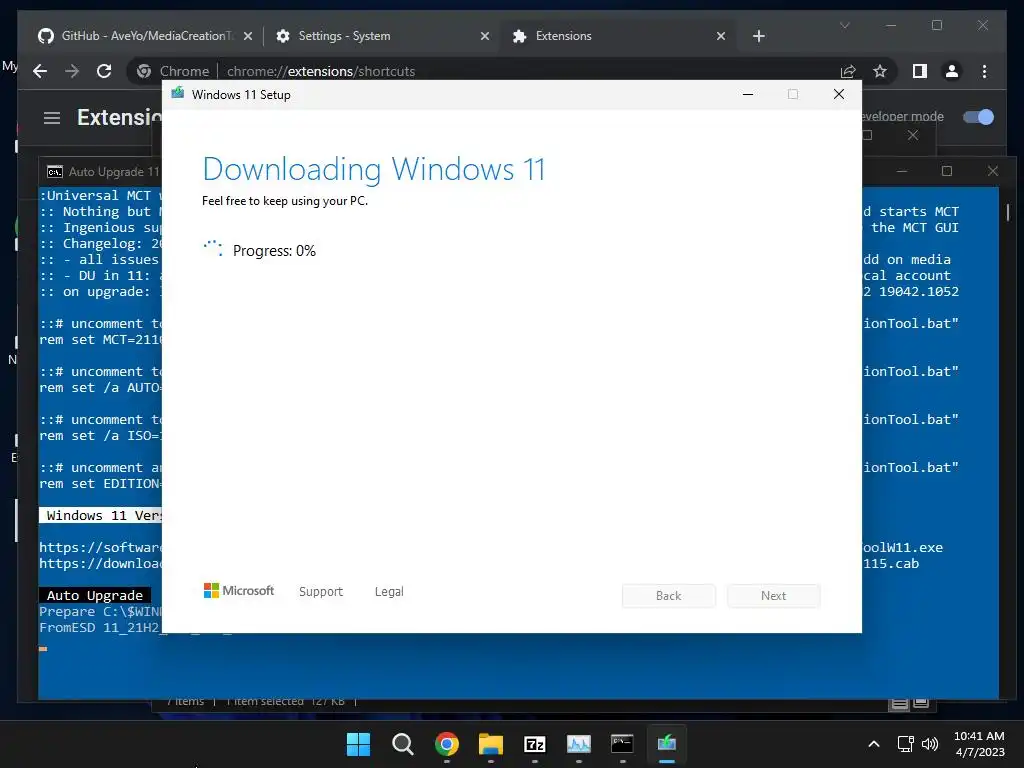
Task: Go back in Chrome
Action: [40, 71]
